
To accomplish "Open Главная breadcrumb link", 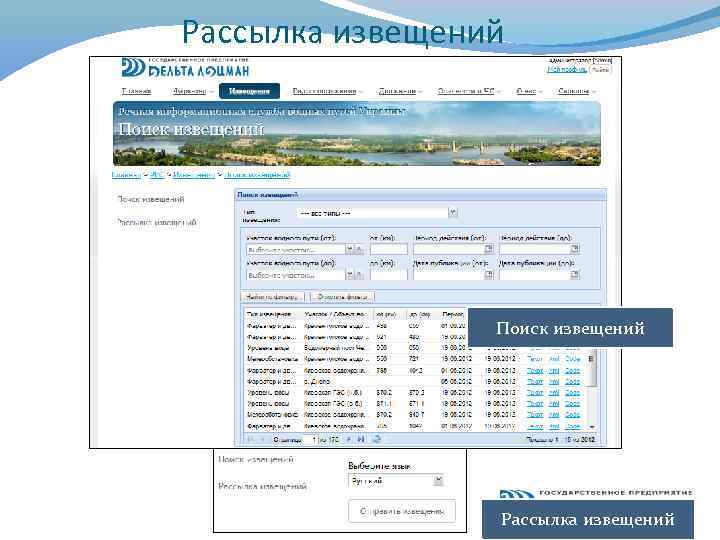I will [x=126, y=174].
